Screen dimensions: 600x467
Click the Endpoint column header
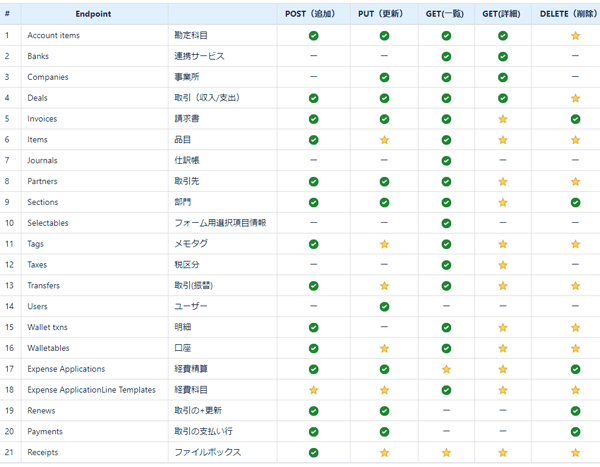(x=93, y=14)
